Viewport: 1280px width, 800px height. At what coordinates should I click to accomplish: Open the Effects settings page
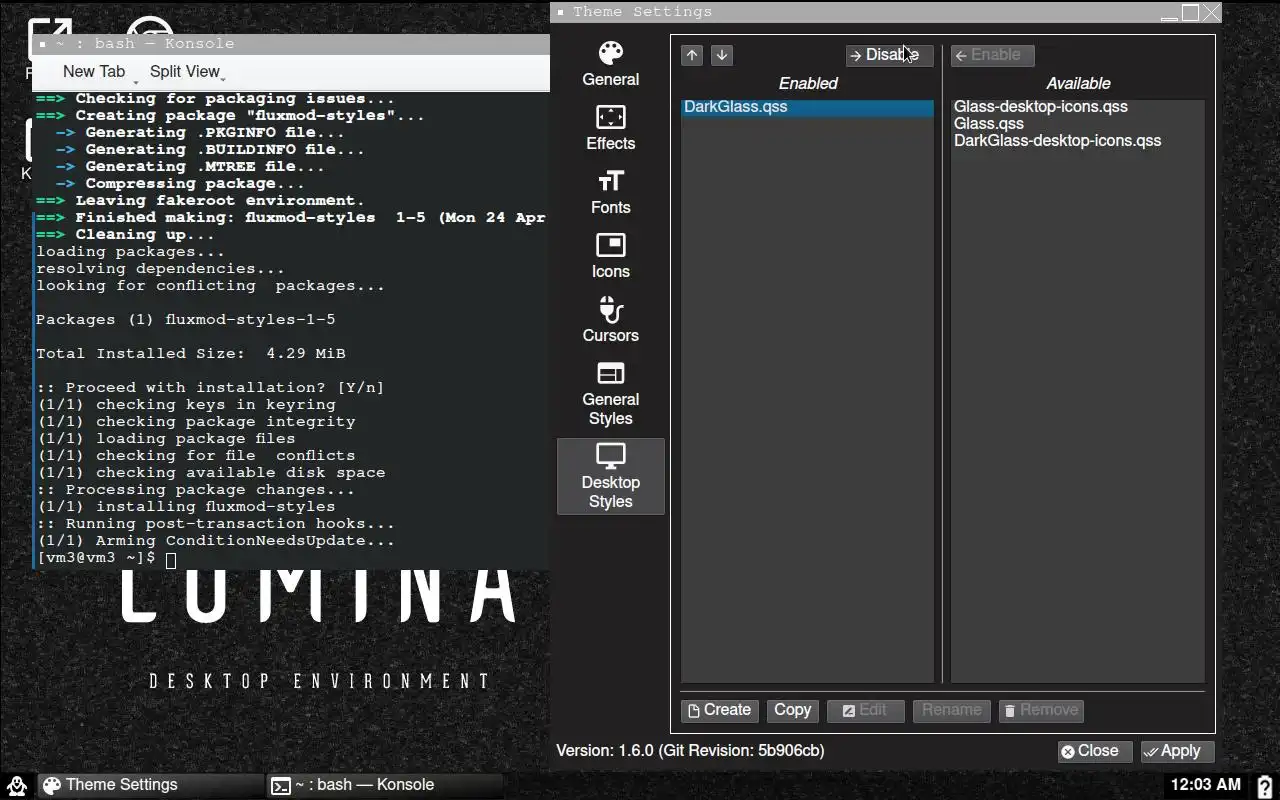610,129
